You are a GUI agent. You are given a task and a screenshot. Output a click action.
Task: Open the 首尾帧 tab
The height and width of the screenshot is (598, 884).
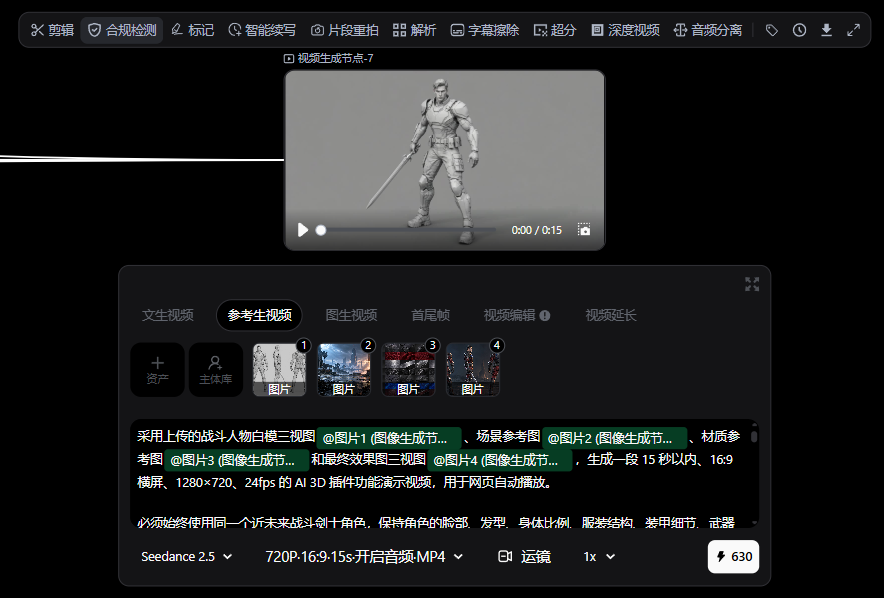pyautogui.click(x=430, y=315)
